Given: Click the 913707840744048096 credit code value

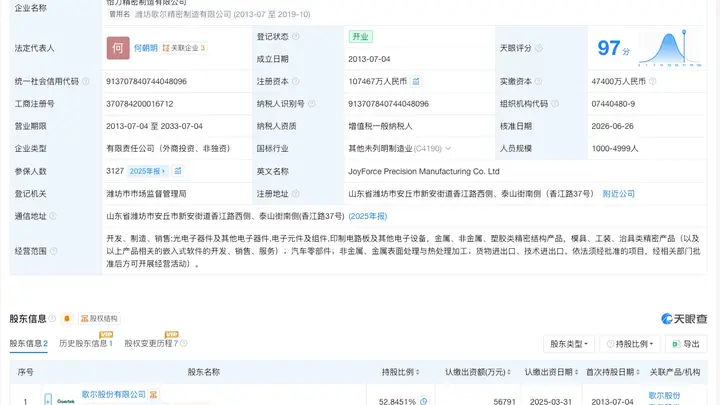Looking at the screenshot, I should coord(146,81).
